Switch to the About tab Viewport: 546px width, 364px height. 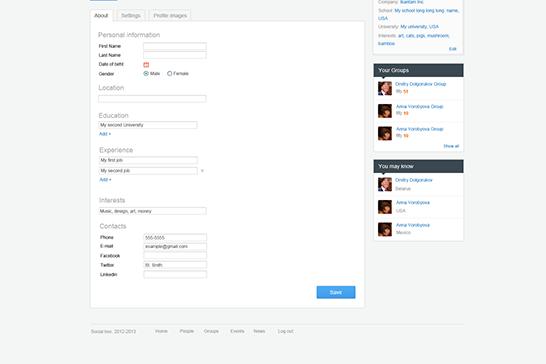tap(101, 16)
